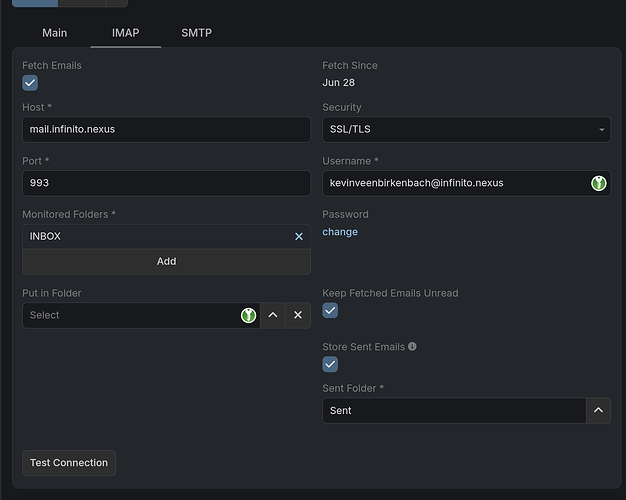The image size is (626, 500).
Task: Open folder picker arrow for Put in Folder
Action: [x=273, y=315]
